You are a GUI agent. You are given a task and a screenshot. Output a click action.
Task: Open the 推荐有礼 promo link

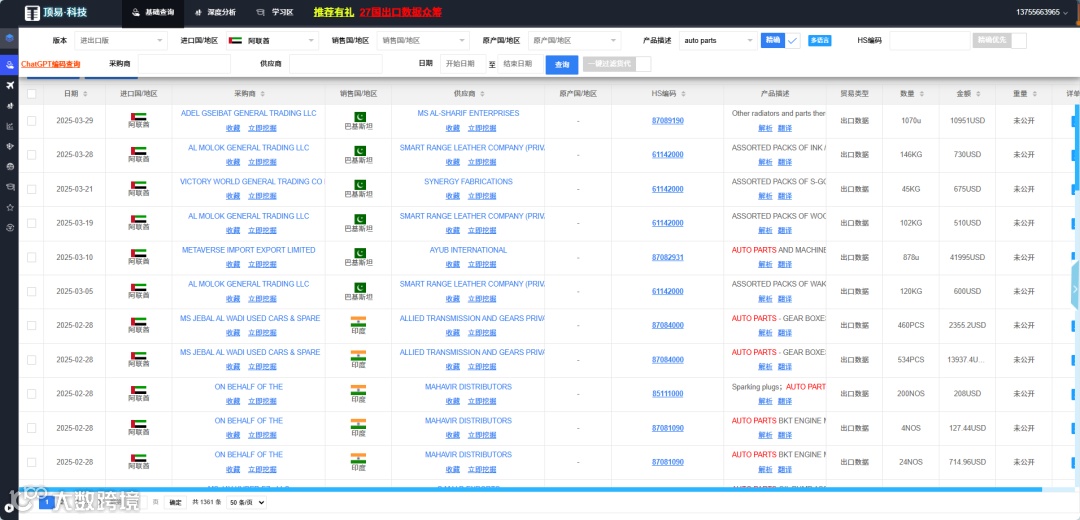pos(334,12)
